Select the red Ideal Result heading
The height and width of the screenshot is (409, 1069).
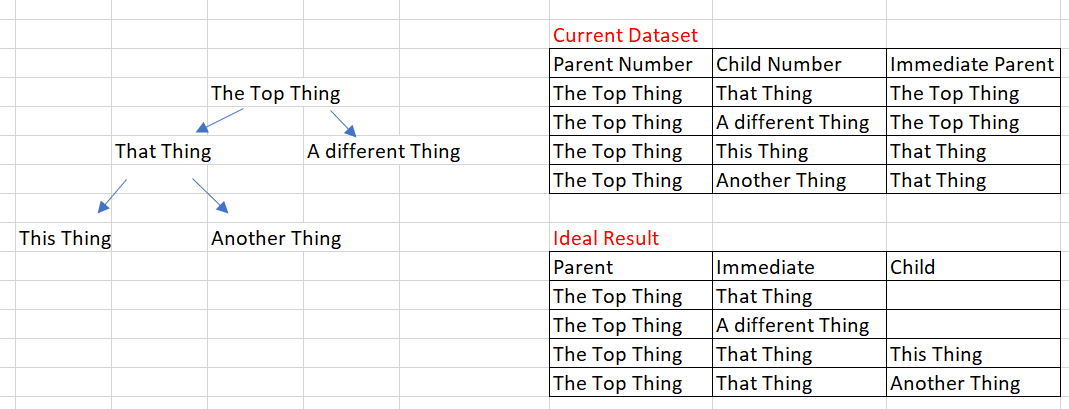pyautogui.click(x=606, y=239)
